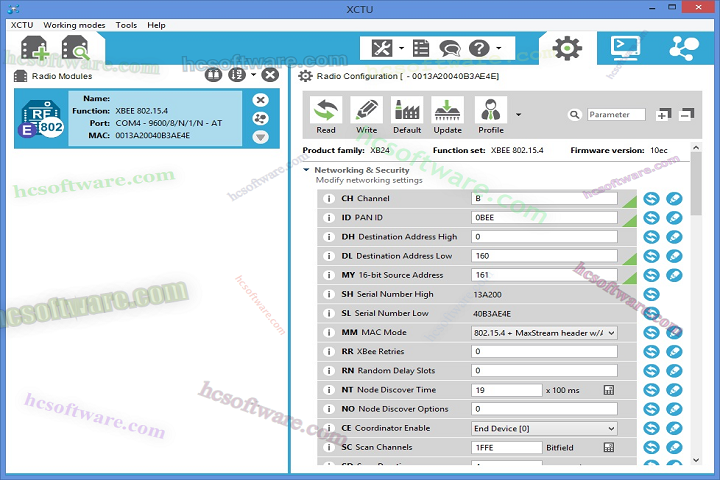
Task: Switch to Consoles working mode
Action: pos(625,48)
